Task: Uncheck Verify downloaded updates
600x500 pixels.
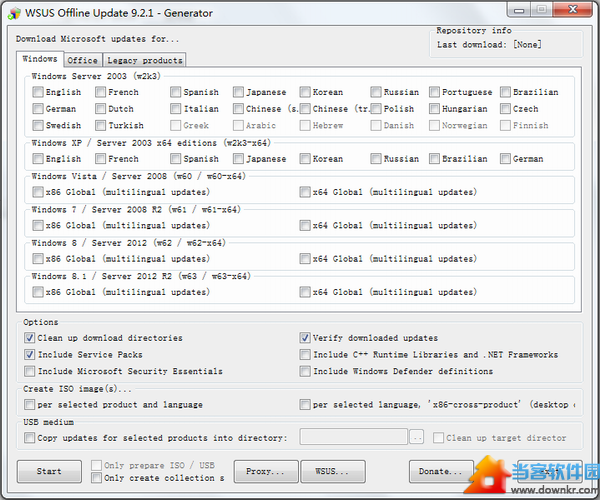Action: click(x=305, y=338)
